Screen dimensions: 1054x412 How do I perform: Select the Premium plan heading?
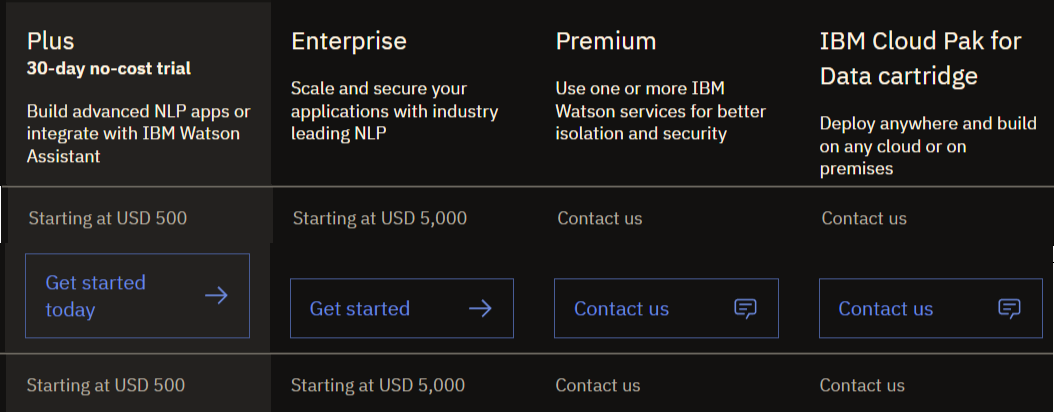(x=606, y=41)
